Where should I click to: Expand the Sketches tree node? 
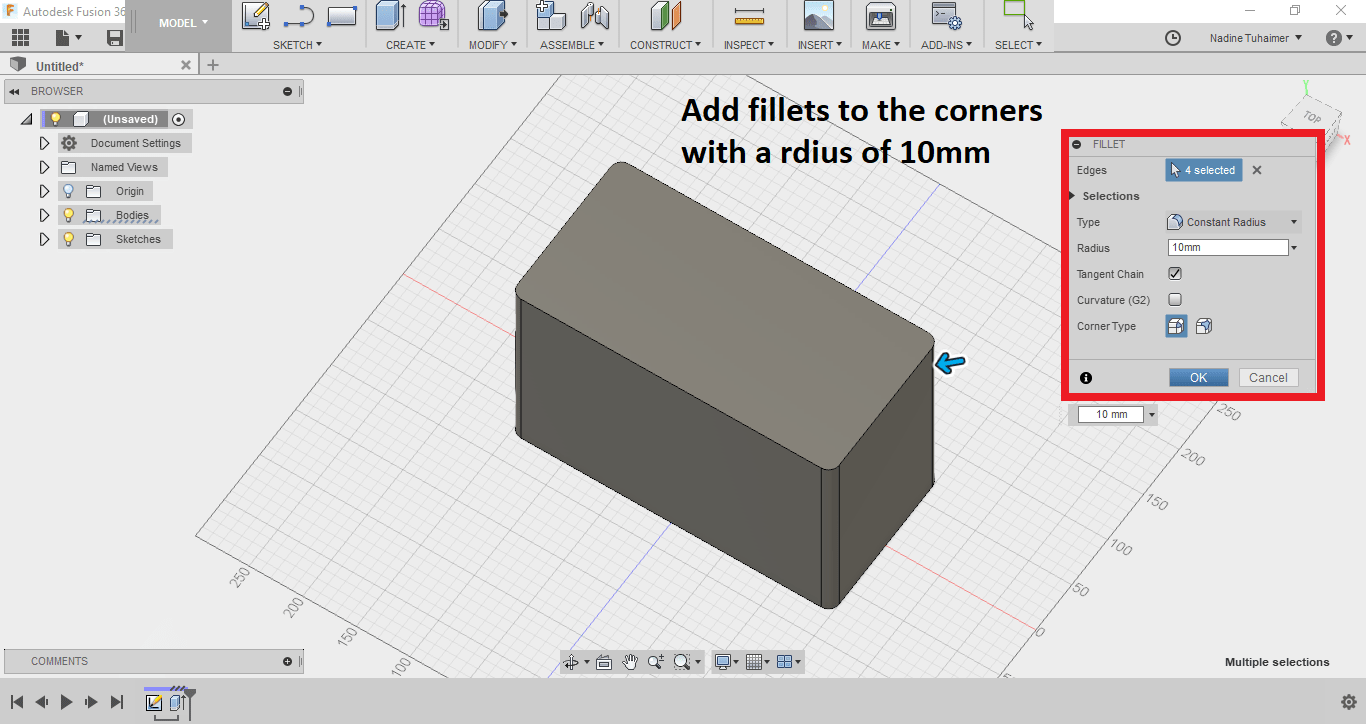pos(44,239)
